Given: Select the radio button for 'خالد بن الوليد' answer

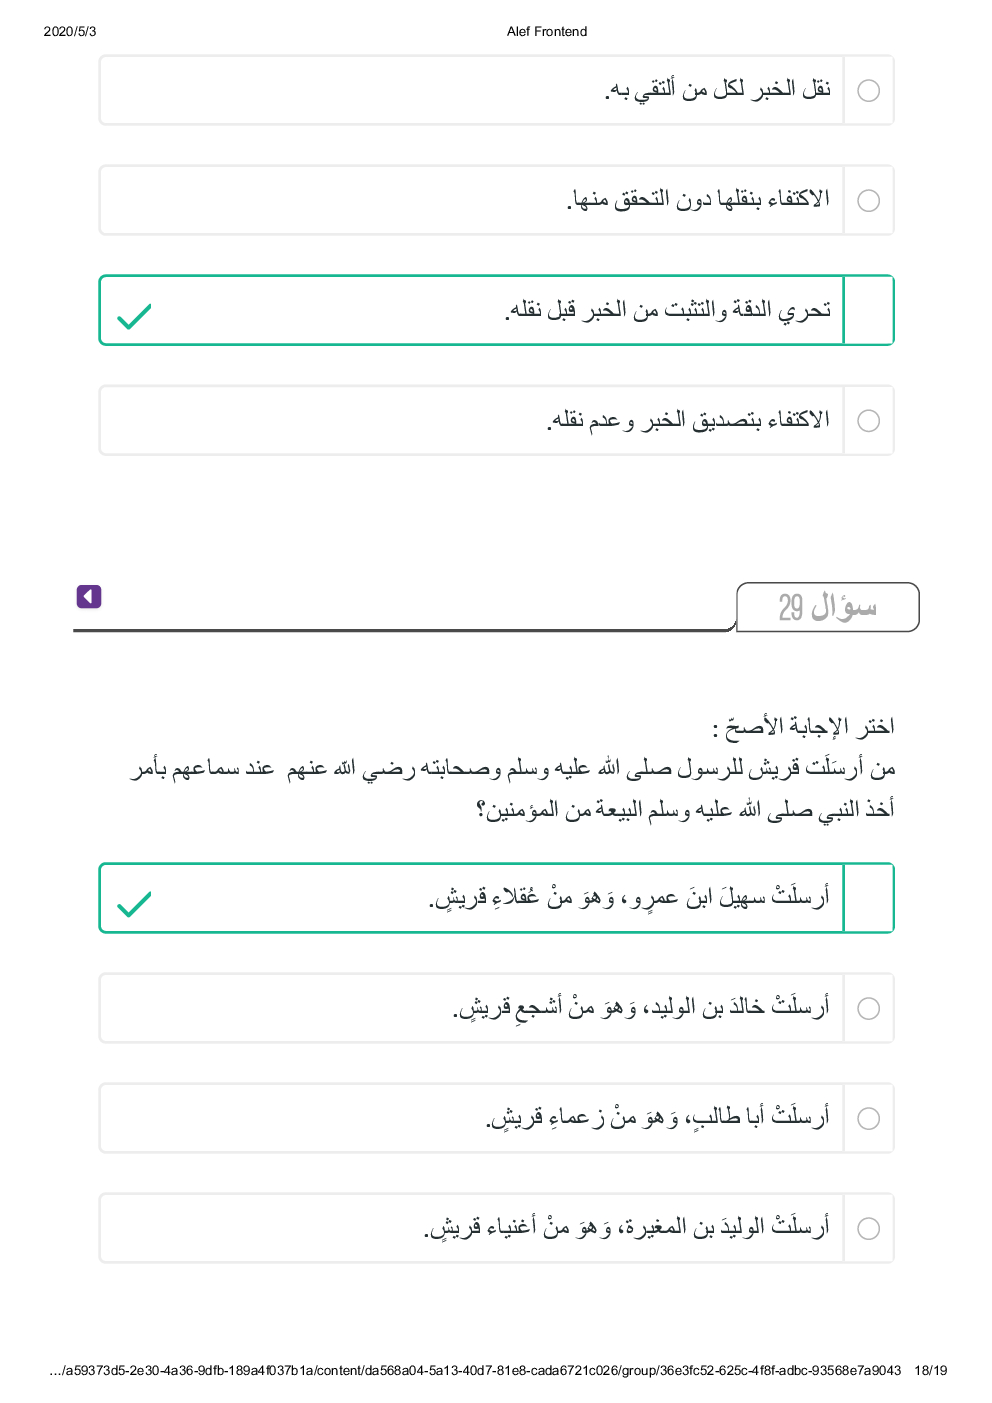Looking at the screenshot, I should coord(869,1009).
